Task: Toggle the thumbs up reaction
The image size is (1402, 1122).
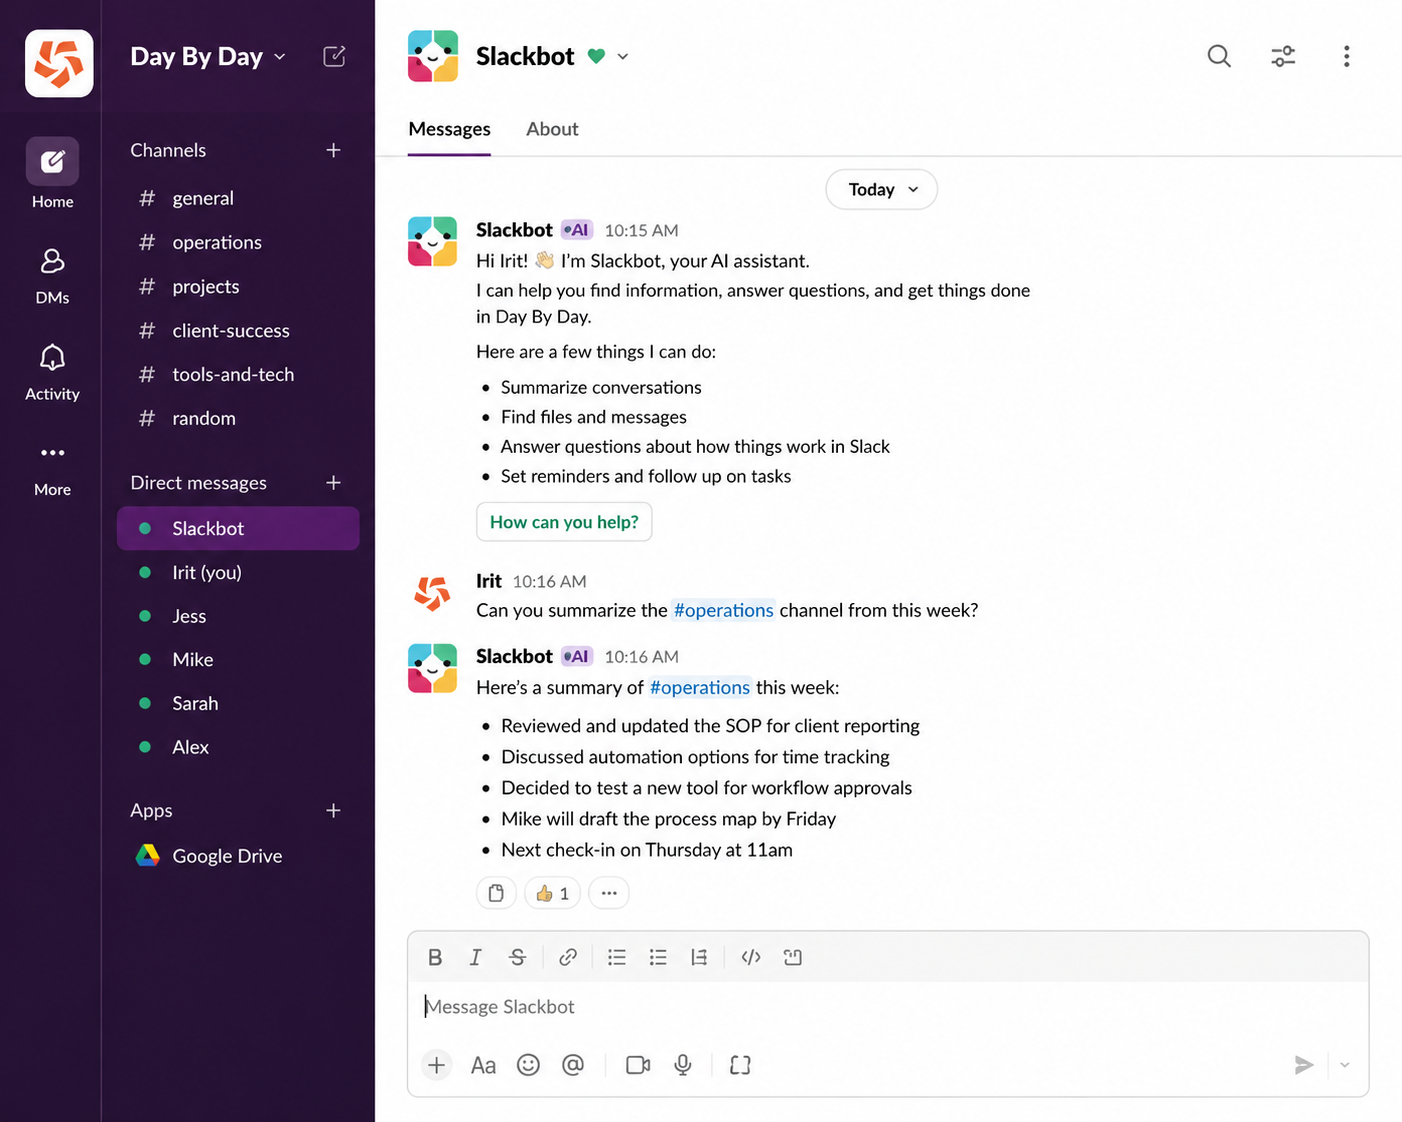Action: point(552,893)
